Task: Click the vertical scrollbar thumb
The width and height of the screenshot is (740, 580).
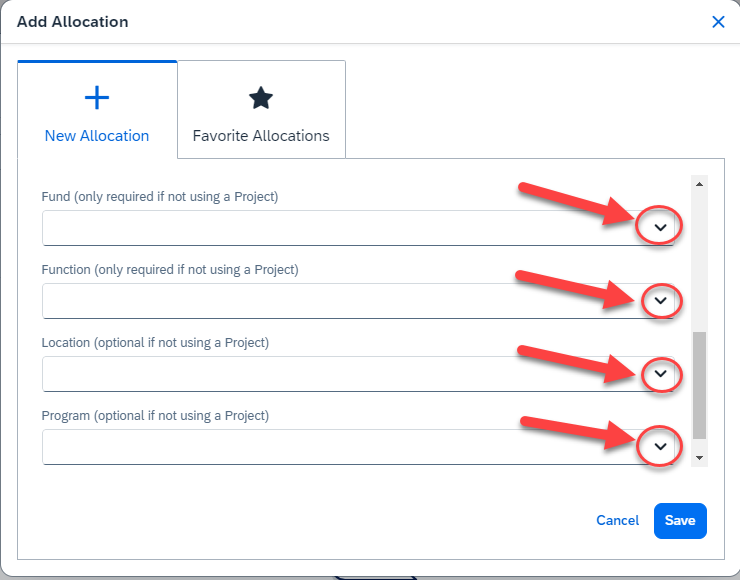Action: tap(699, 385)
